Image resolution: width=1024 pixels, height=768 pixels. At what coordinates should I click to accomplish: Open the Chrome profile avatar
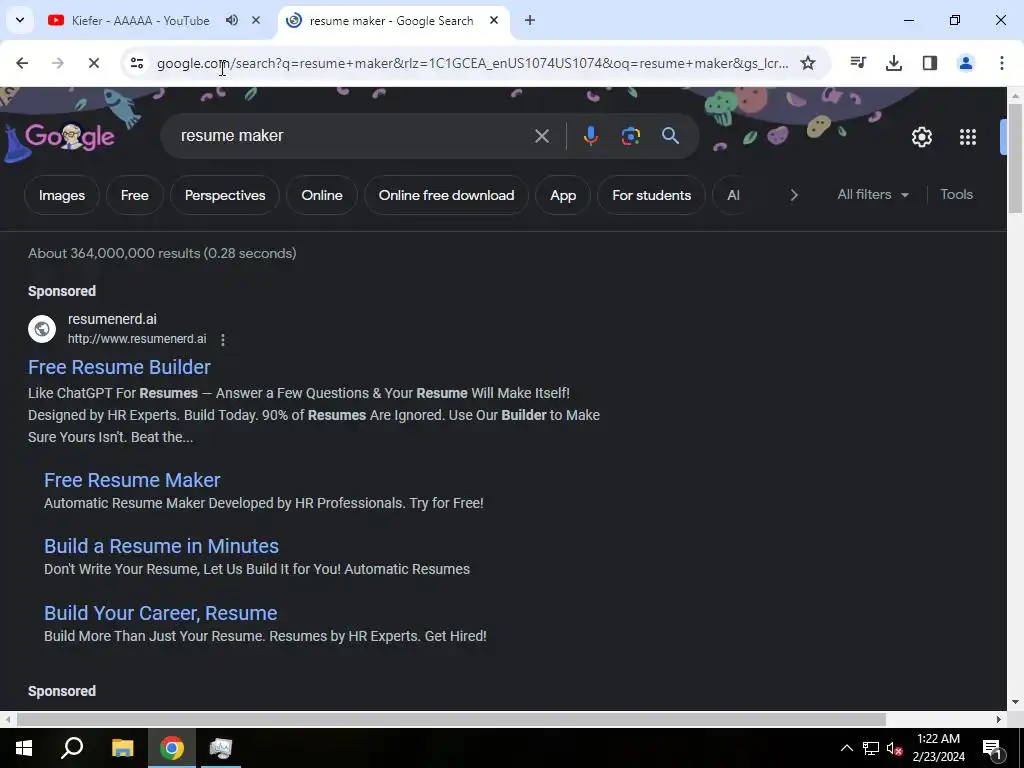(966, 63)
